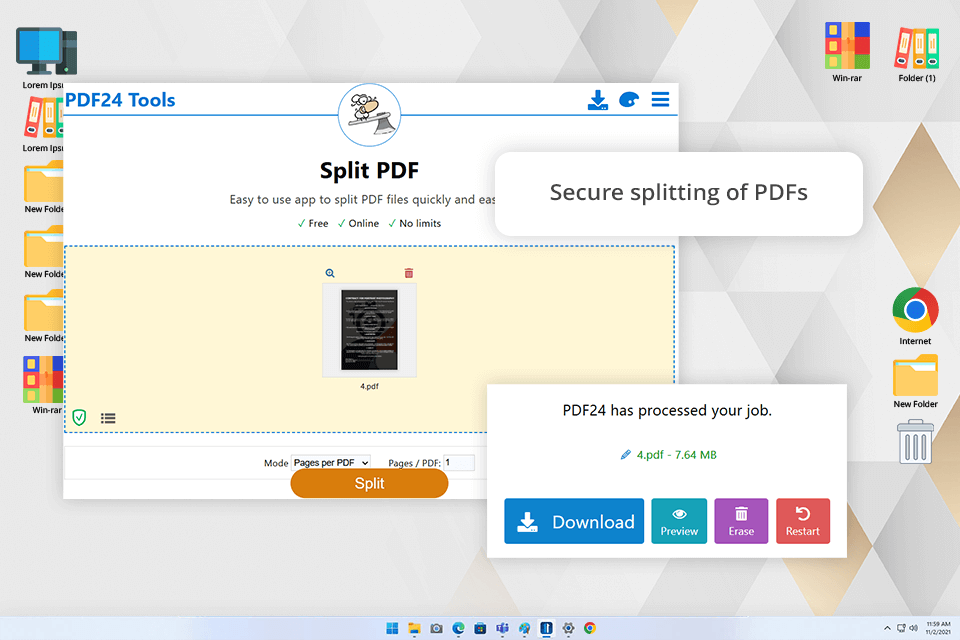Select the active PDF24 app in taskbar
The height and width of the screenshot is (640, 960).
pyautogui.click(x=546, y=628)
